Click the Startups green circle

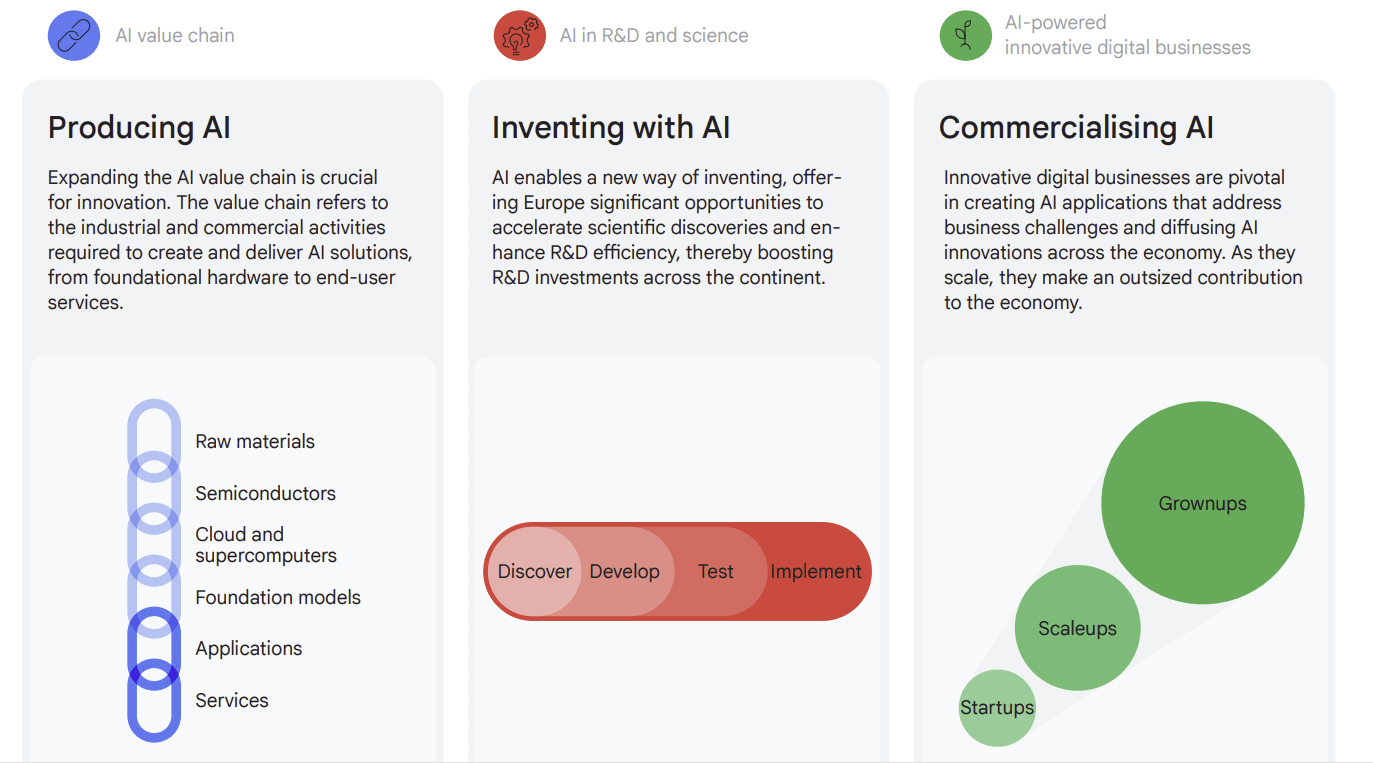pyautogui.click(x=996, y=708)
